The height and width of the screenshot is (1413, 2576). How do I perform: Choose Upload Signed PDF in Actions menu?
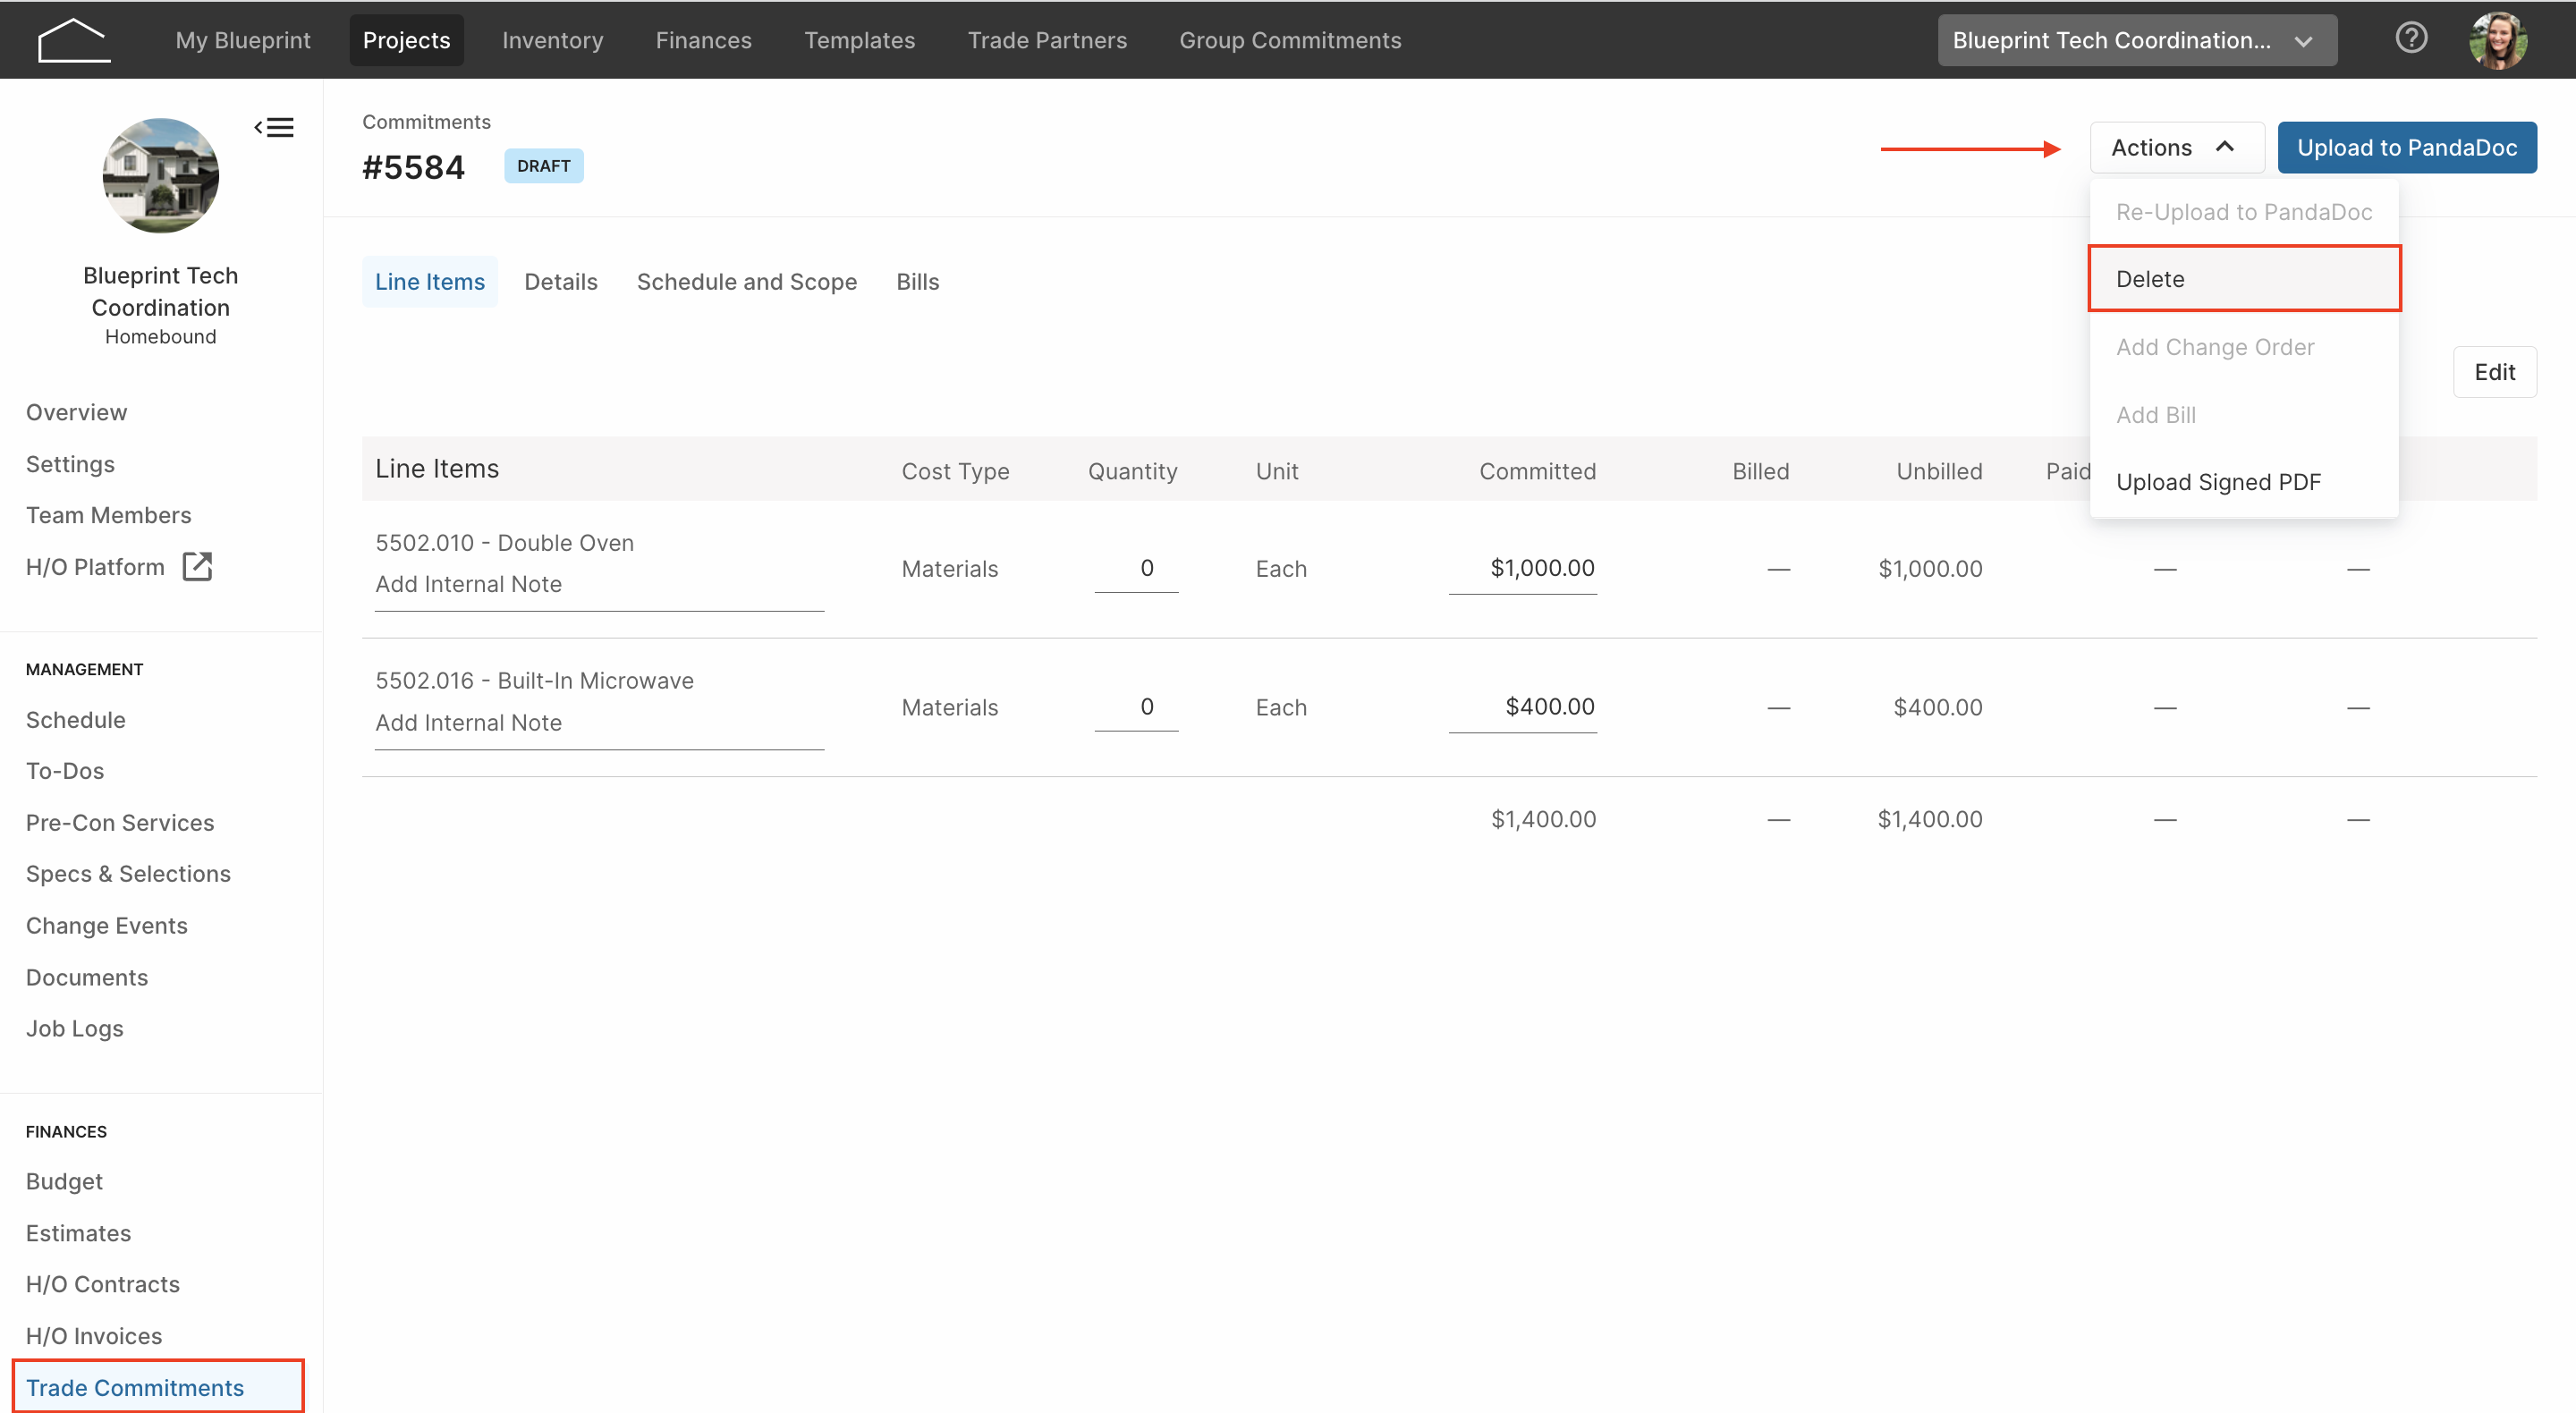(x=2244, y=482)
